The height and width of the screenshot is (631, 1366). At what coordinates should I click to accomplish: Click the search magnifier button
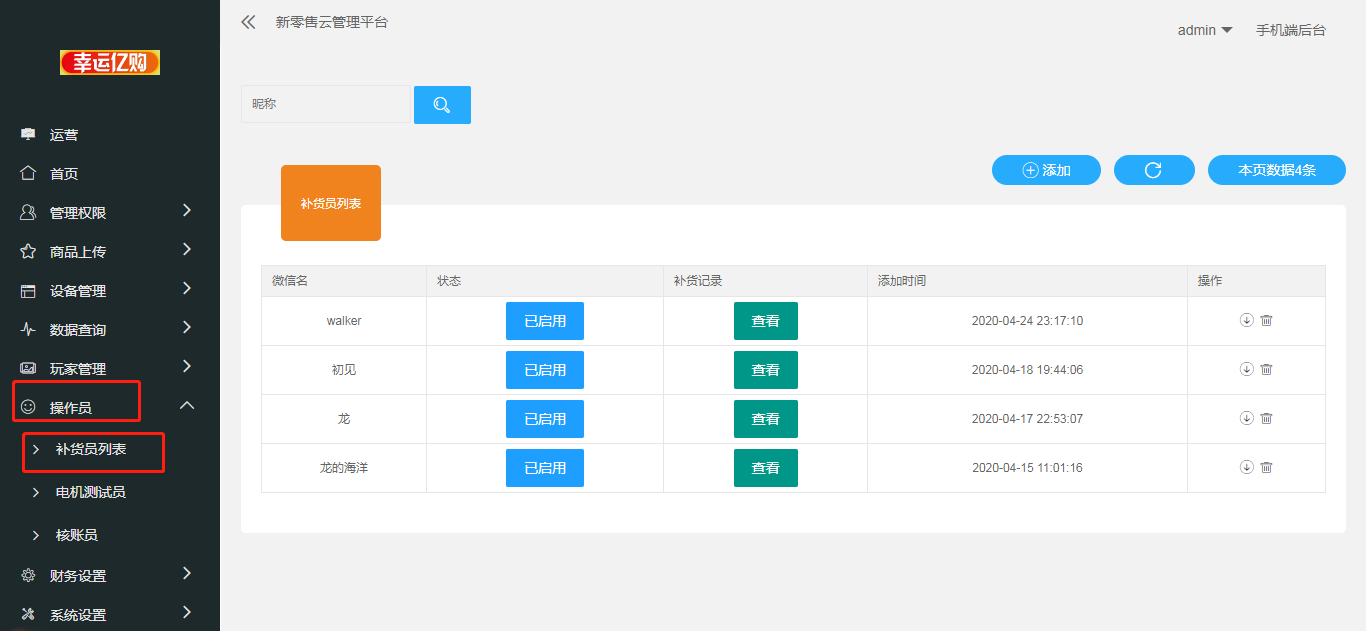coord(442,105)
